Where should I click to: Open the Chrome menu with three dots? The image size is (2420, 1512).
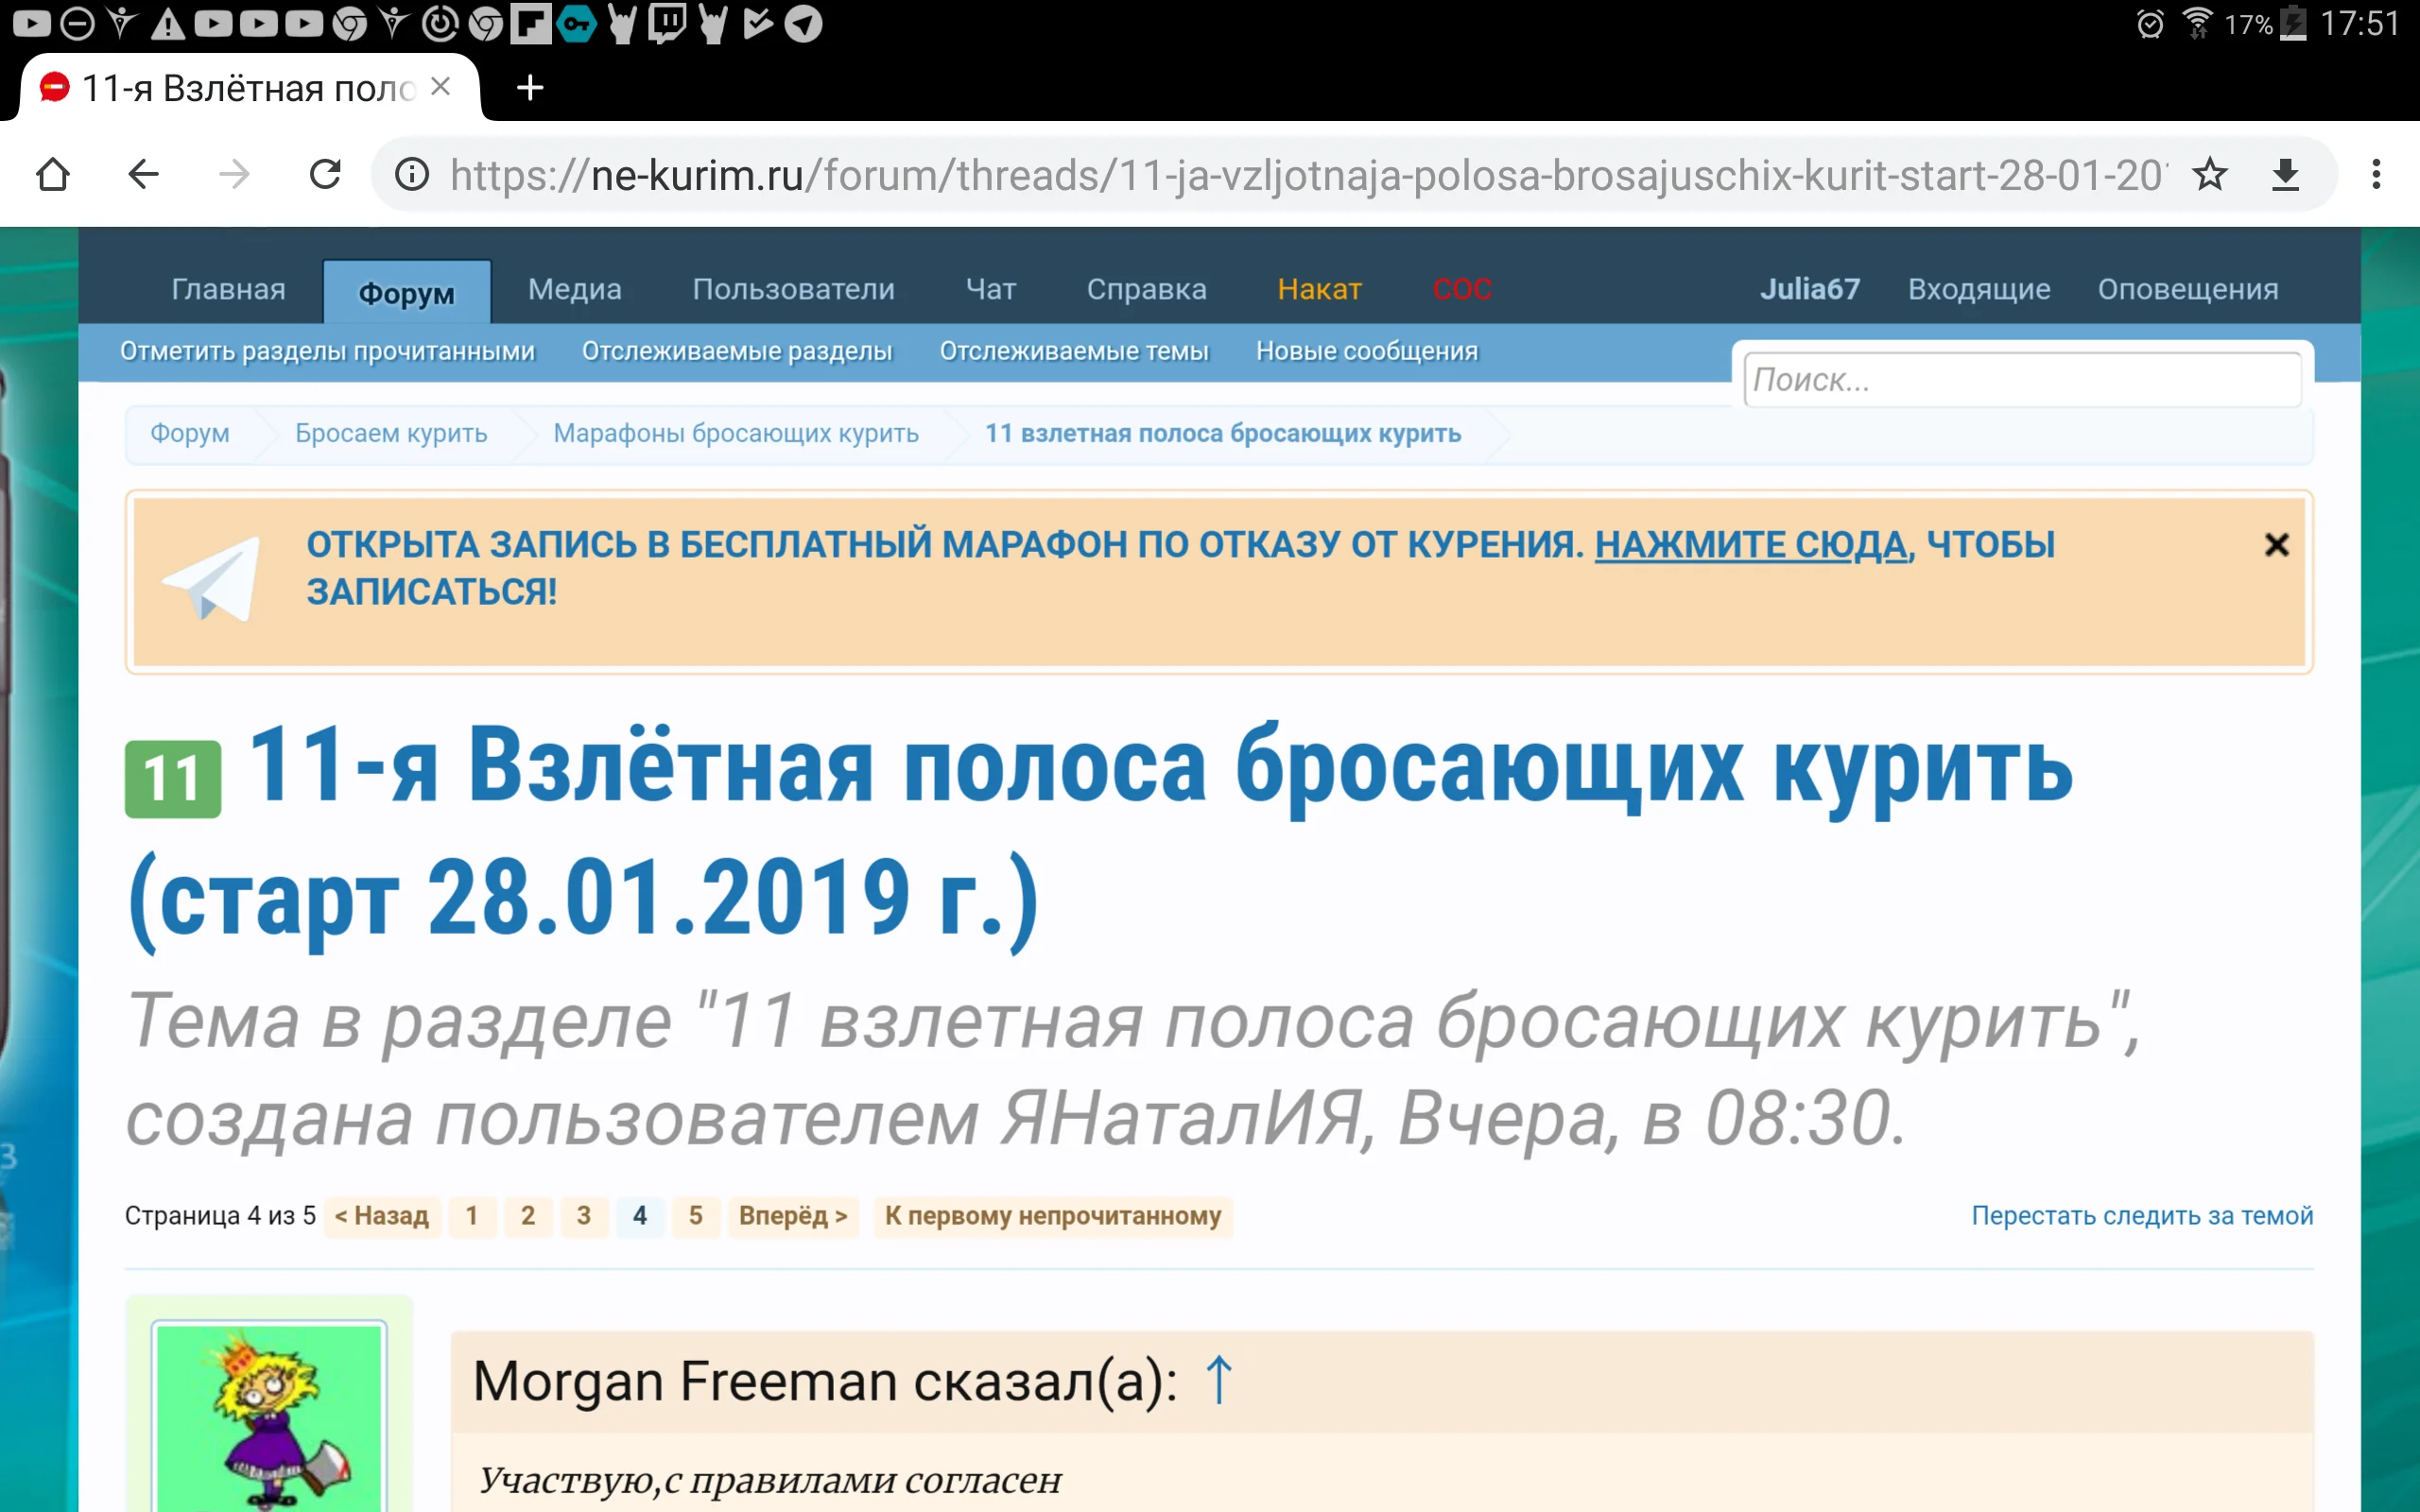2378,174
